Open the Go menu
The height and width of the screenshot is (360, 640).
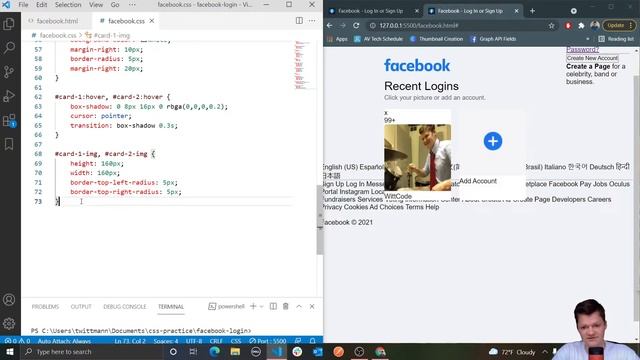115,5
